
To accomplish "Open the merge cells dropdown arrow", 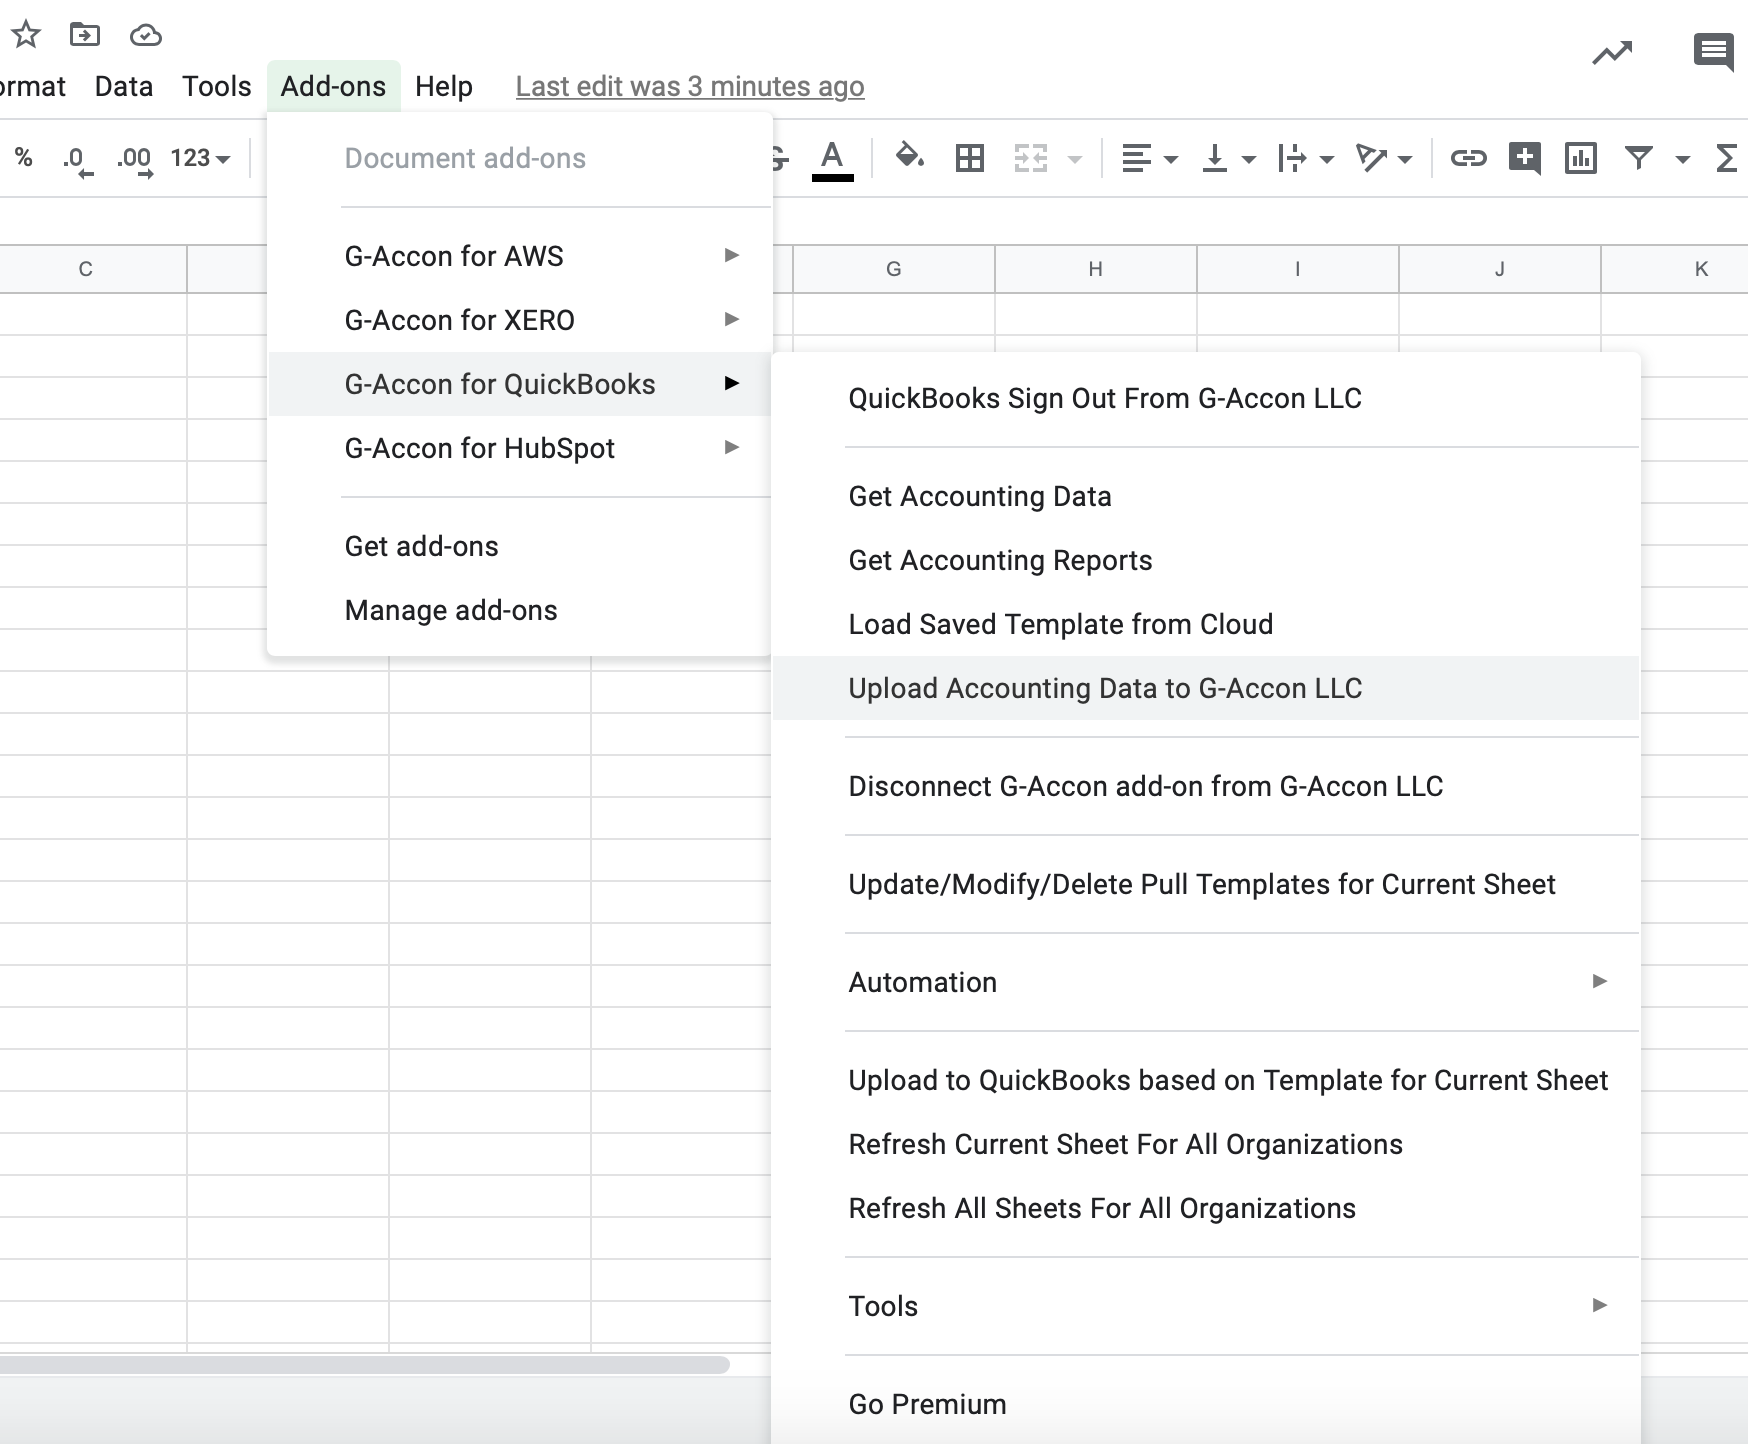I will 1075,159.
